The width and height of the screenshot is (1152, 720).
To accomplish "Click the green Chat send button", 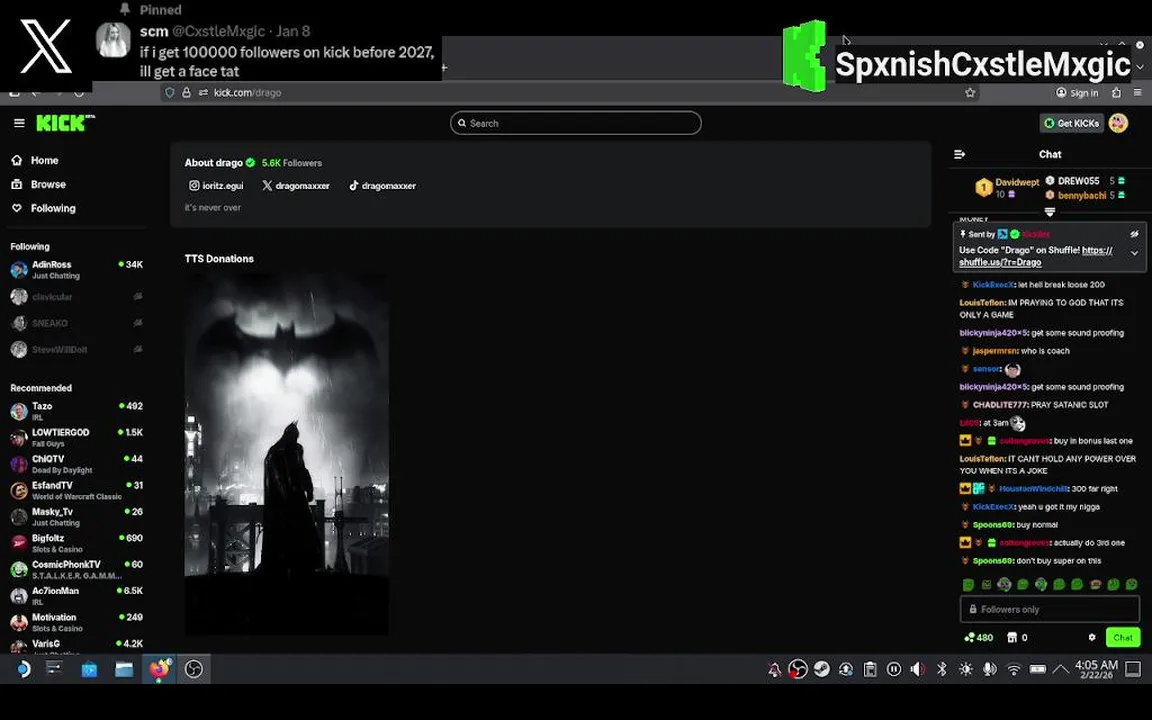I will click(1123, 638).
